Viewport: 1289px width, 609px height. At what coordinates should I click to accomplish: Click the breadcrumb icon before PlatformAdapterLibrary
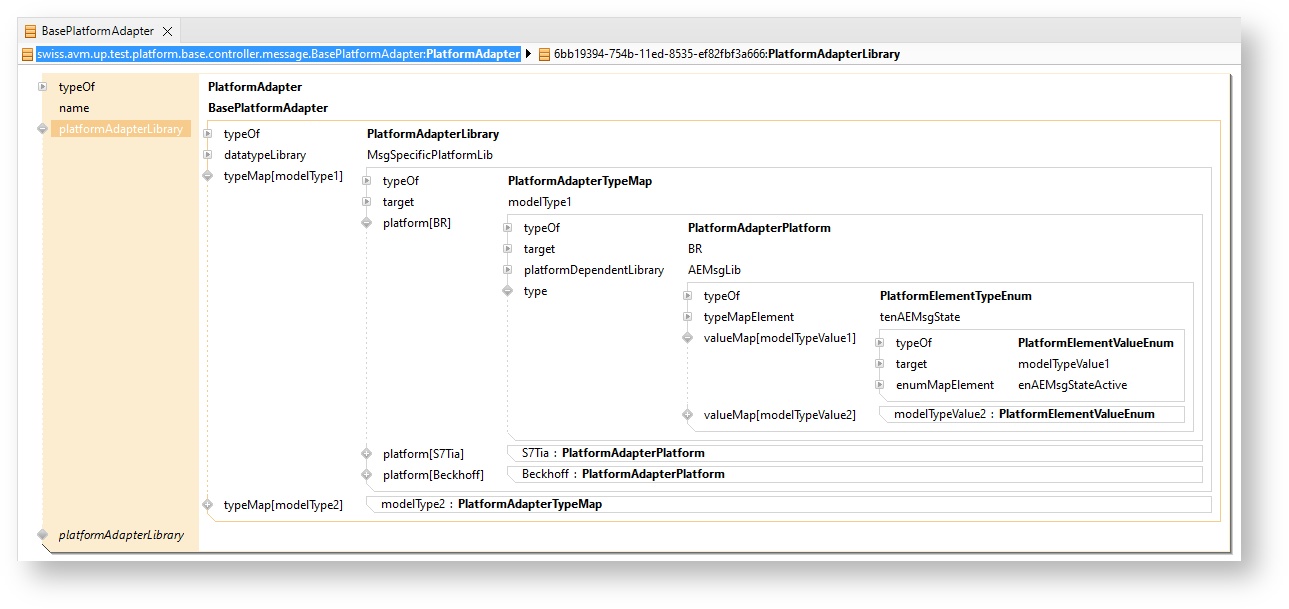coord(544,54)
